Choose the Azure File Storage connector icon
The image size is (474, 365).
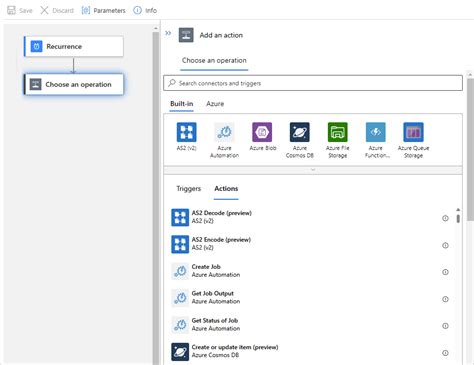click(338, 132)
